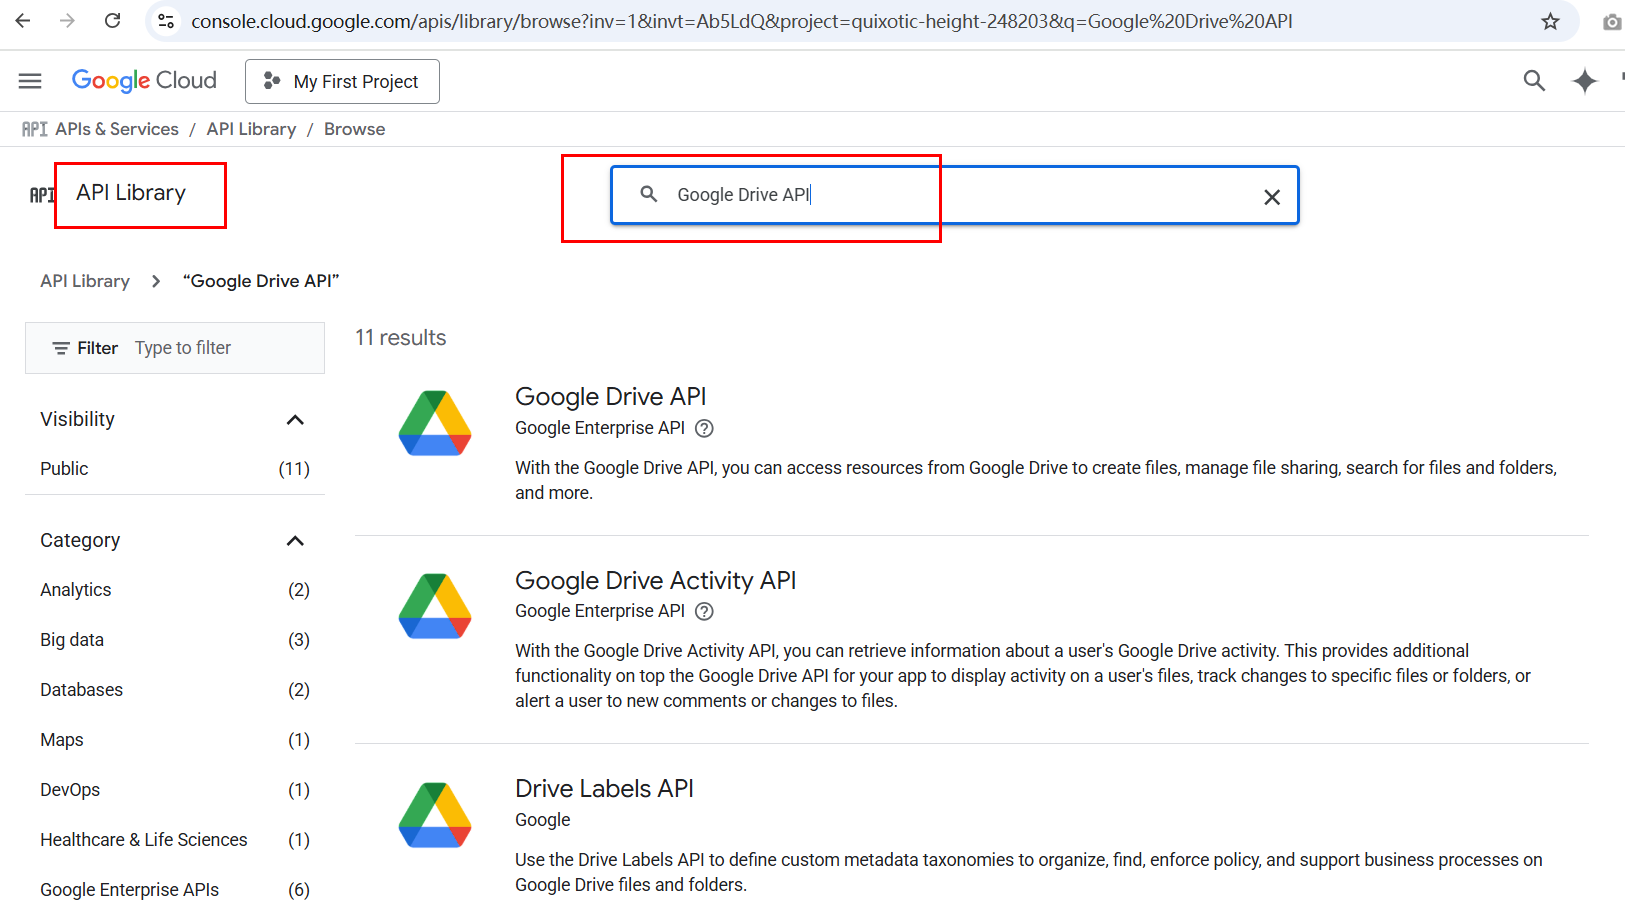Click the Google Drive API description text
Screen dimensions: 1625x914
[x=1036, y=480]
